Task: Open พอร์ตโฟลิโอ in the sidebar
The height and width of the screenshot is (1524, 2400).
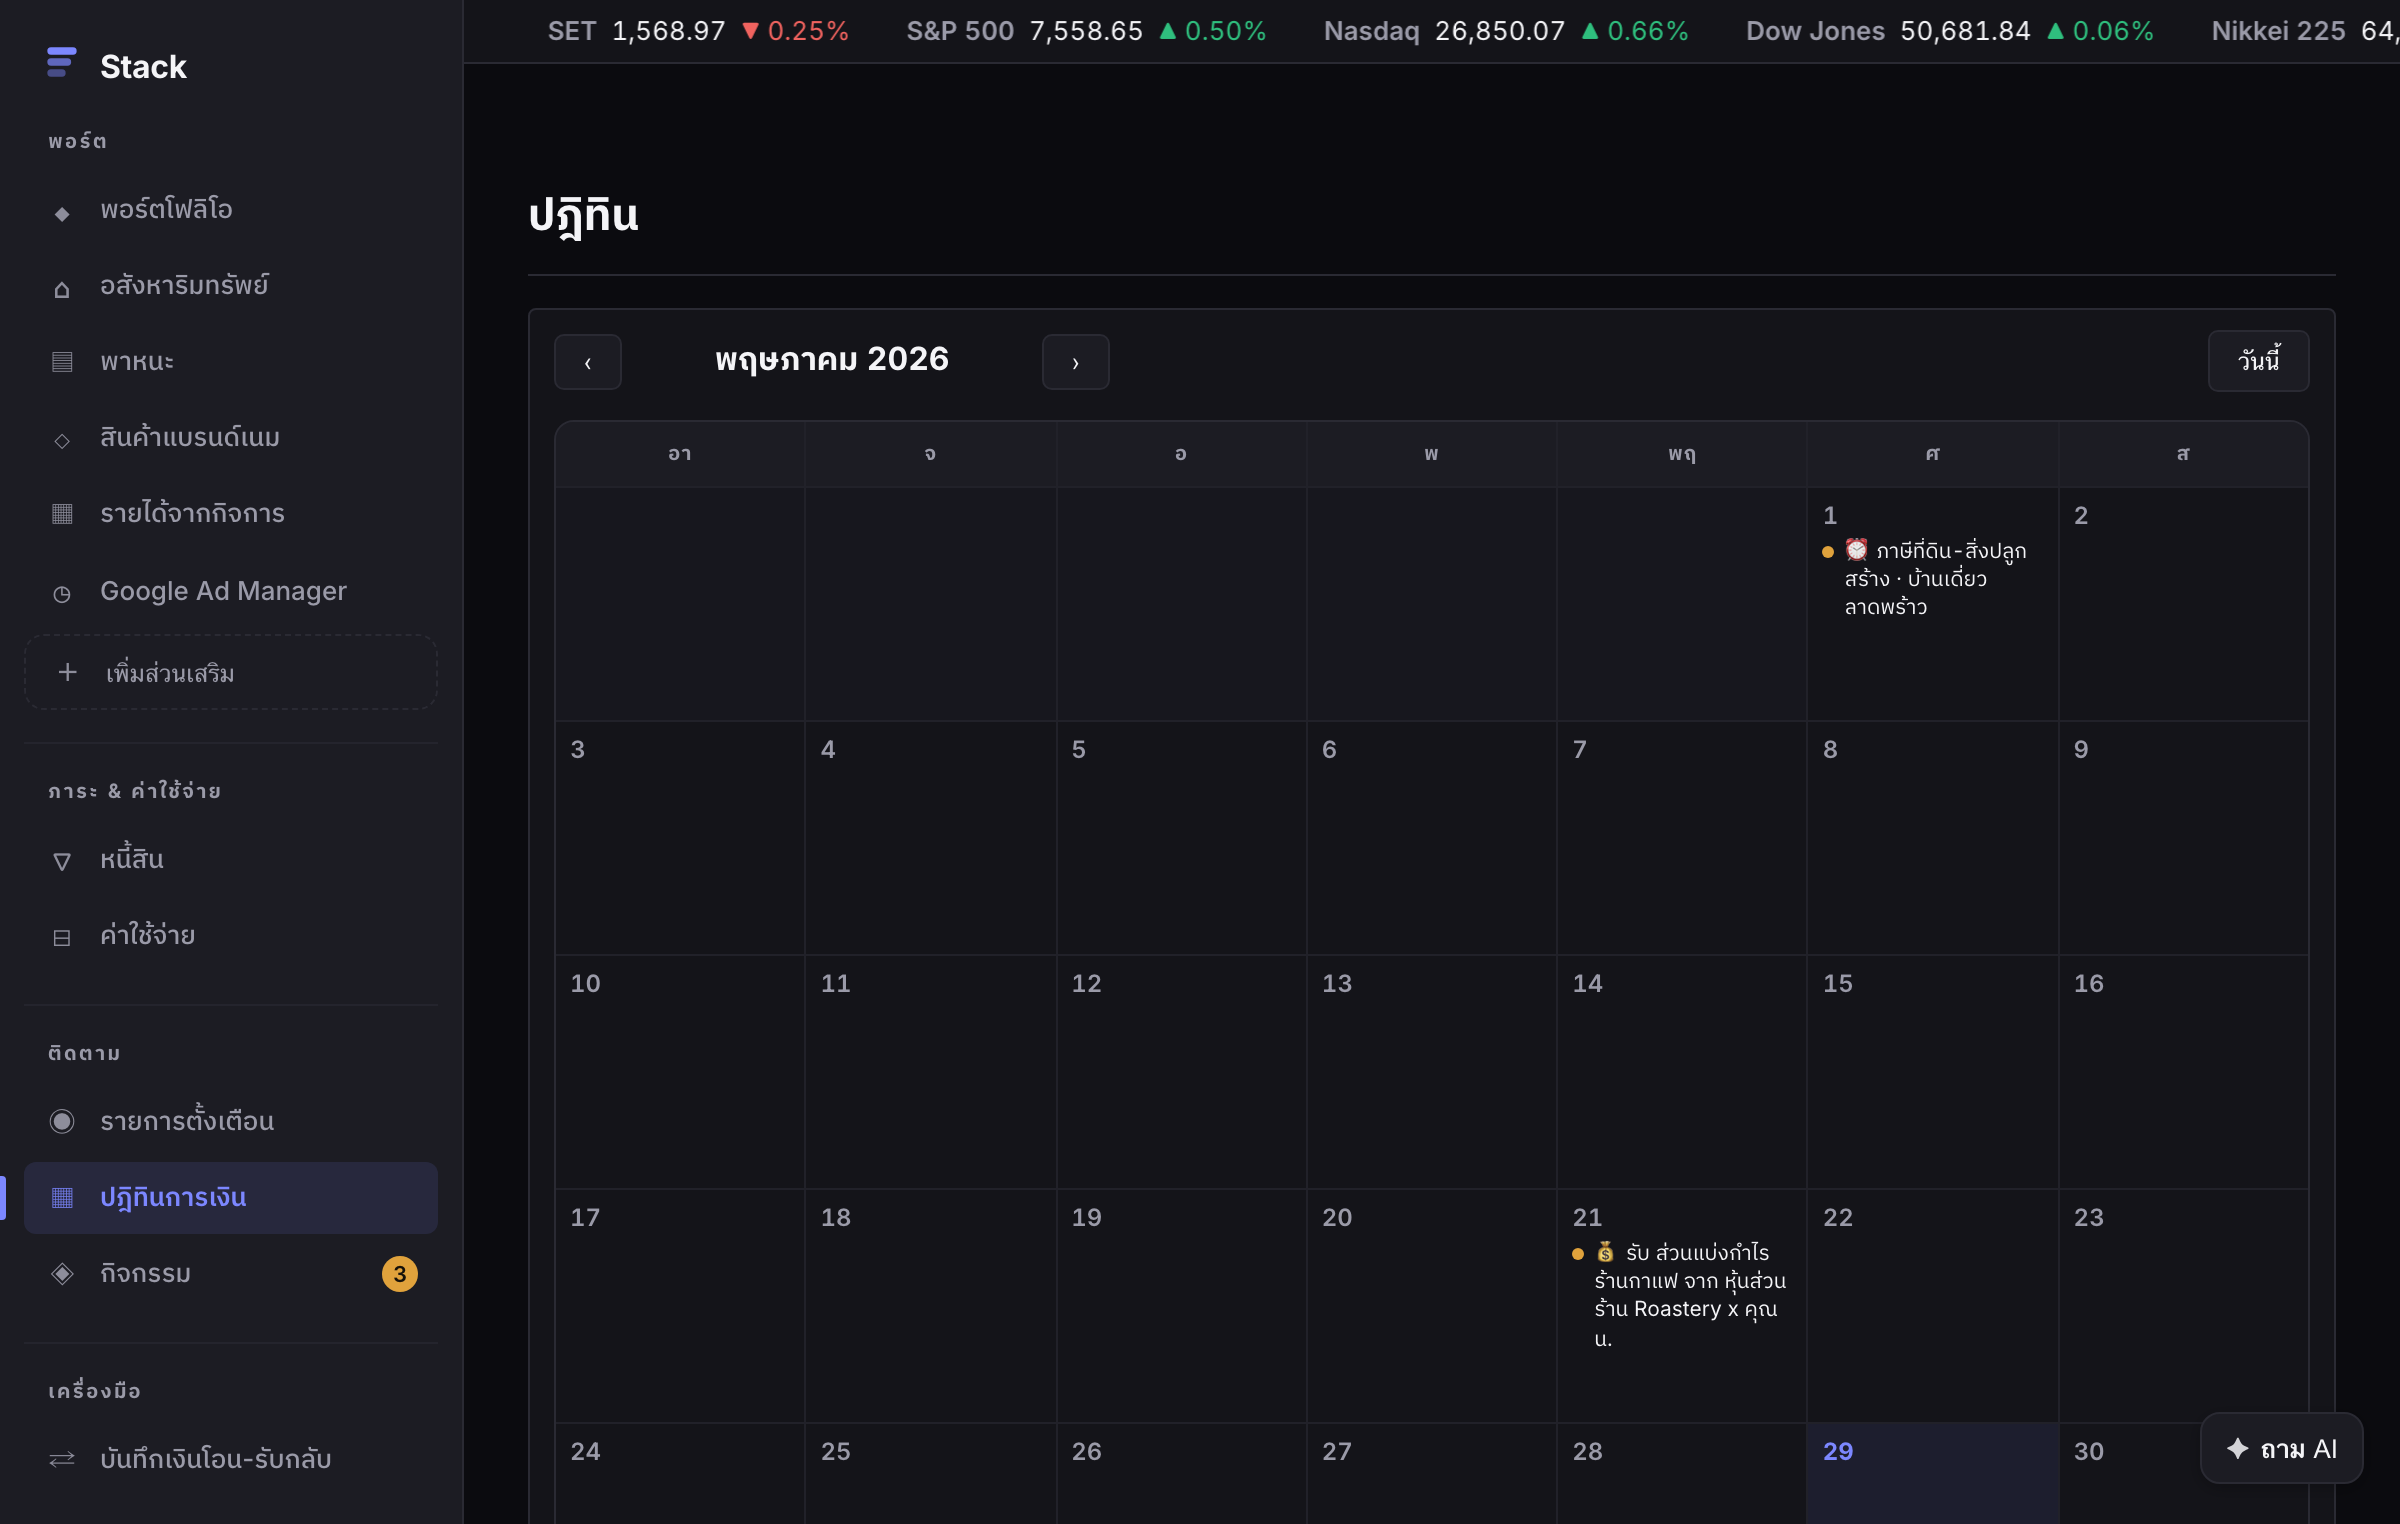Action: [x=231, y=209]
